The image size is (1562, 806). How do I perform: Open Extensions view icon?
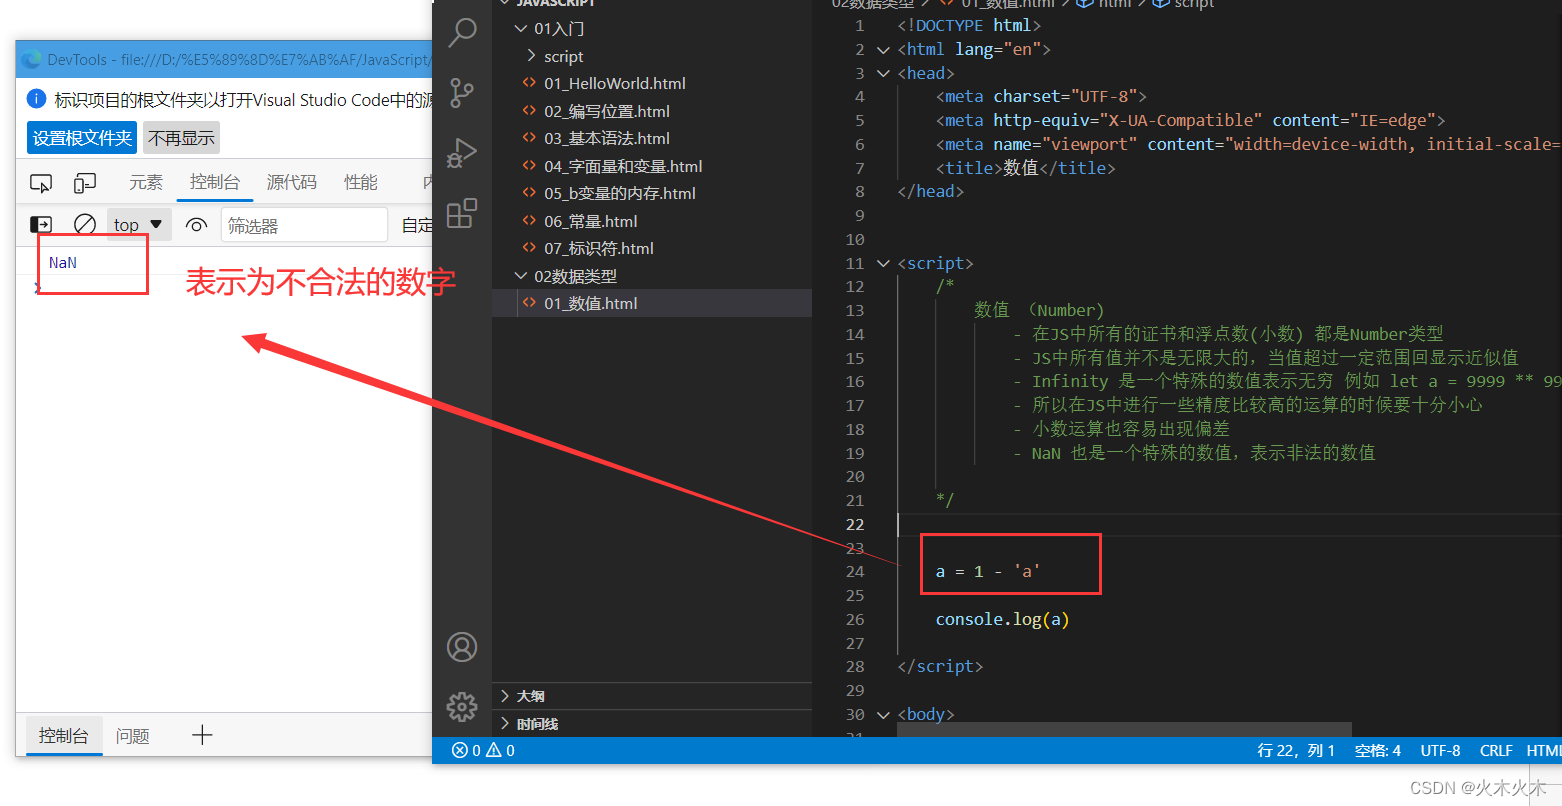point(462,213)
